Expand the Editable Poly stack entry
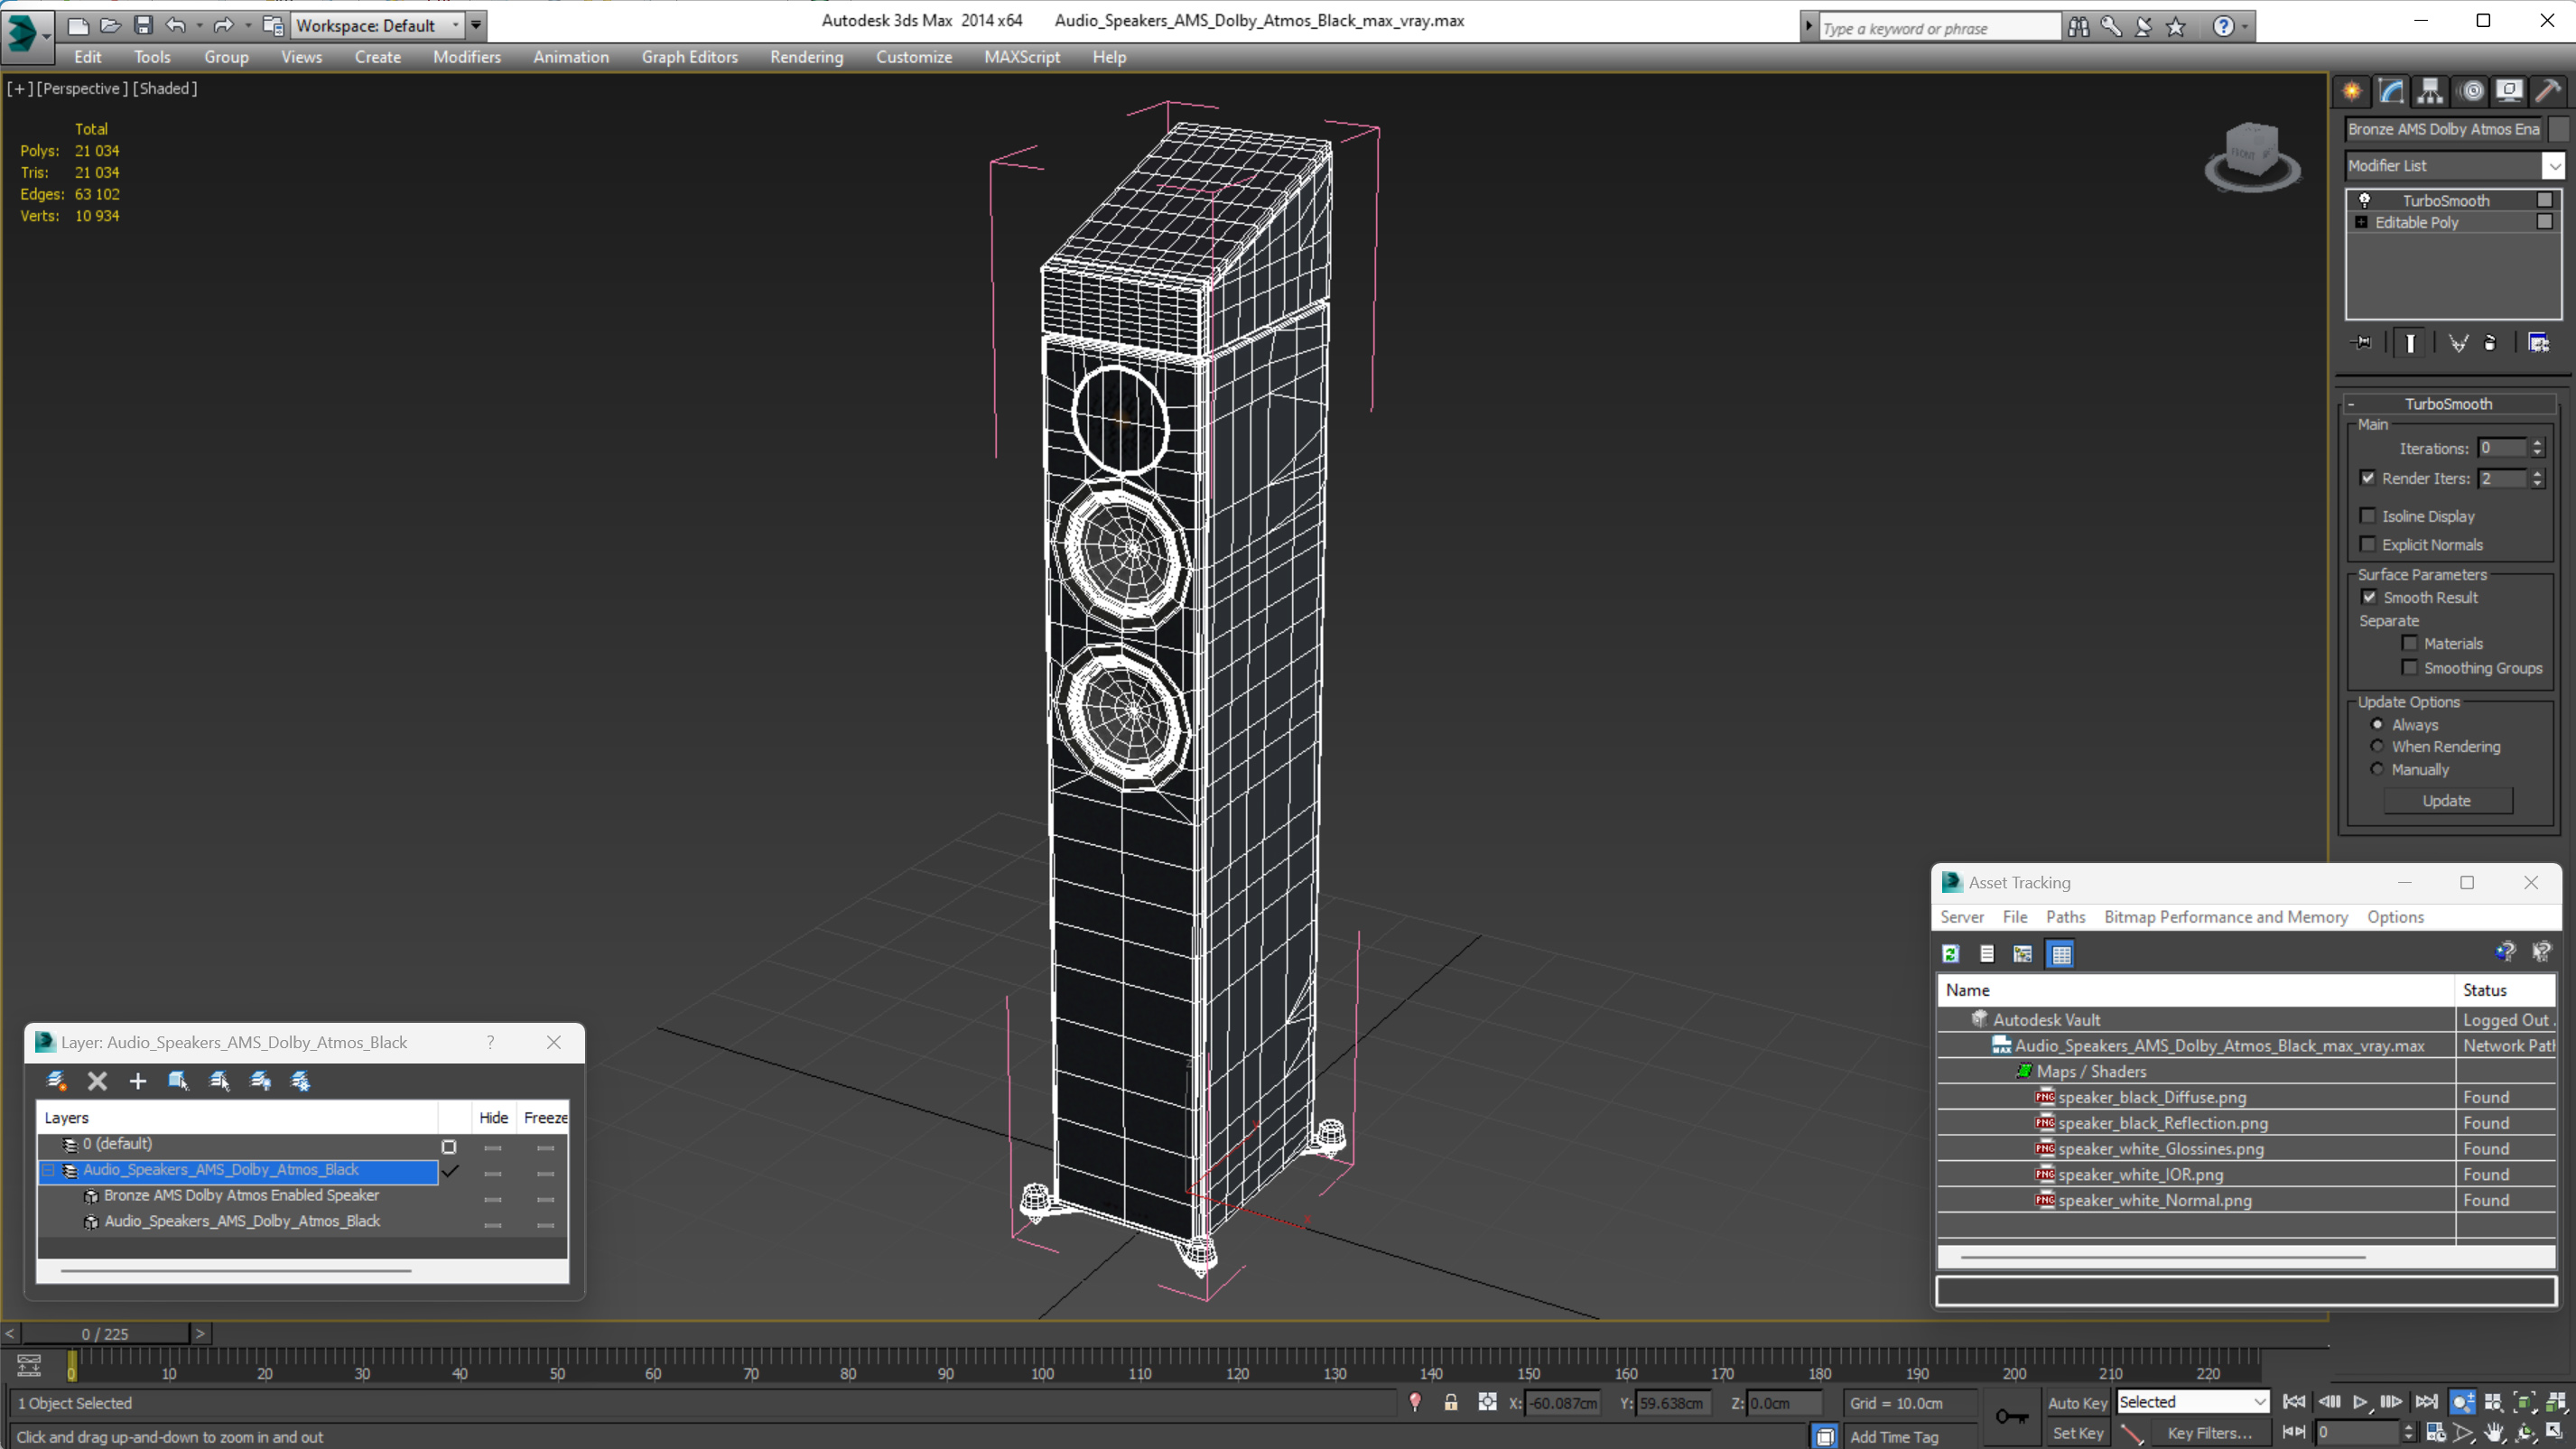2576x1449 pixels. pos(2362,222)
